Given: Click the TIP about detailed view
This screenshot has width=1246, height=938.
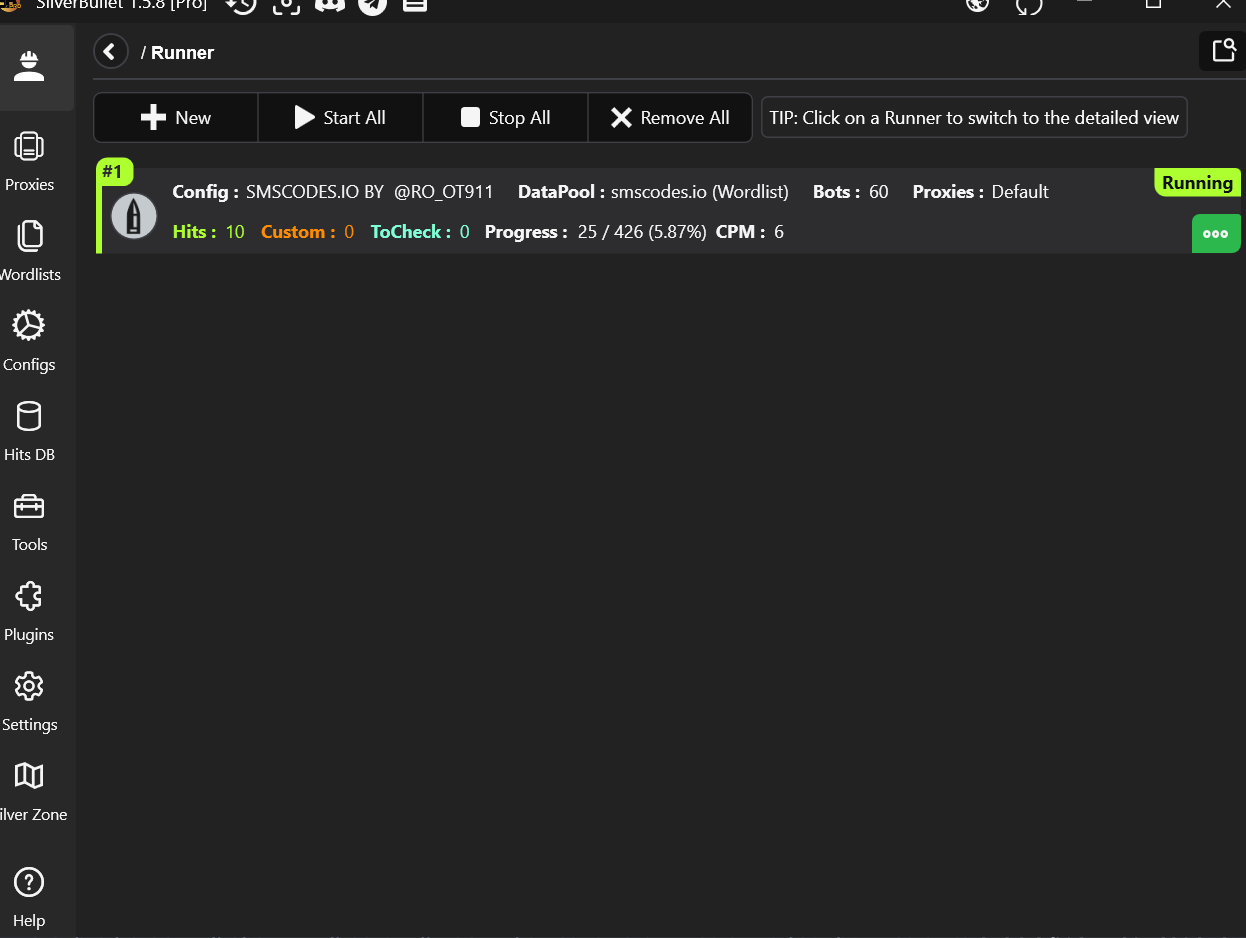Looking at the screenshot, I should click(974, 118).
